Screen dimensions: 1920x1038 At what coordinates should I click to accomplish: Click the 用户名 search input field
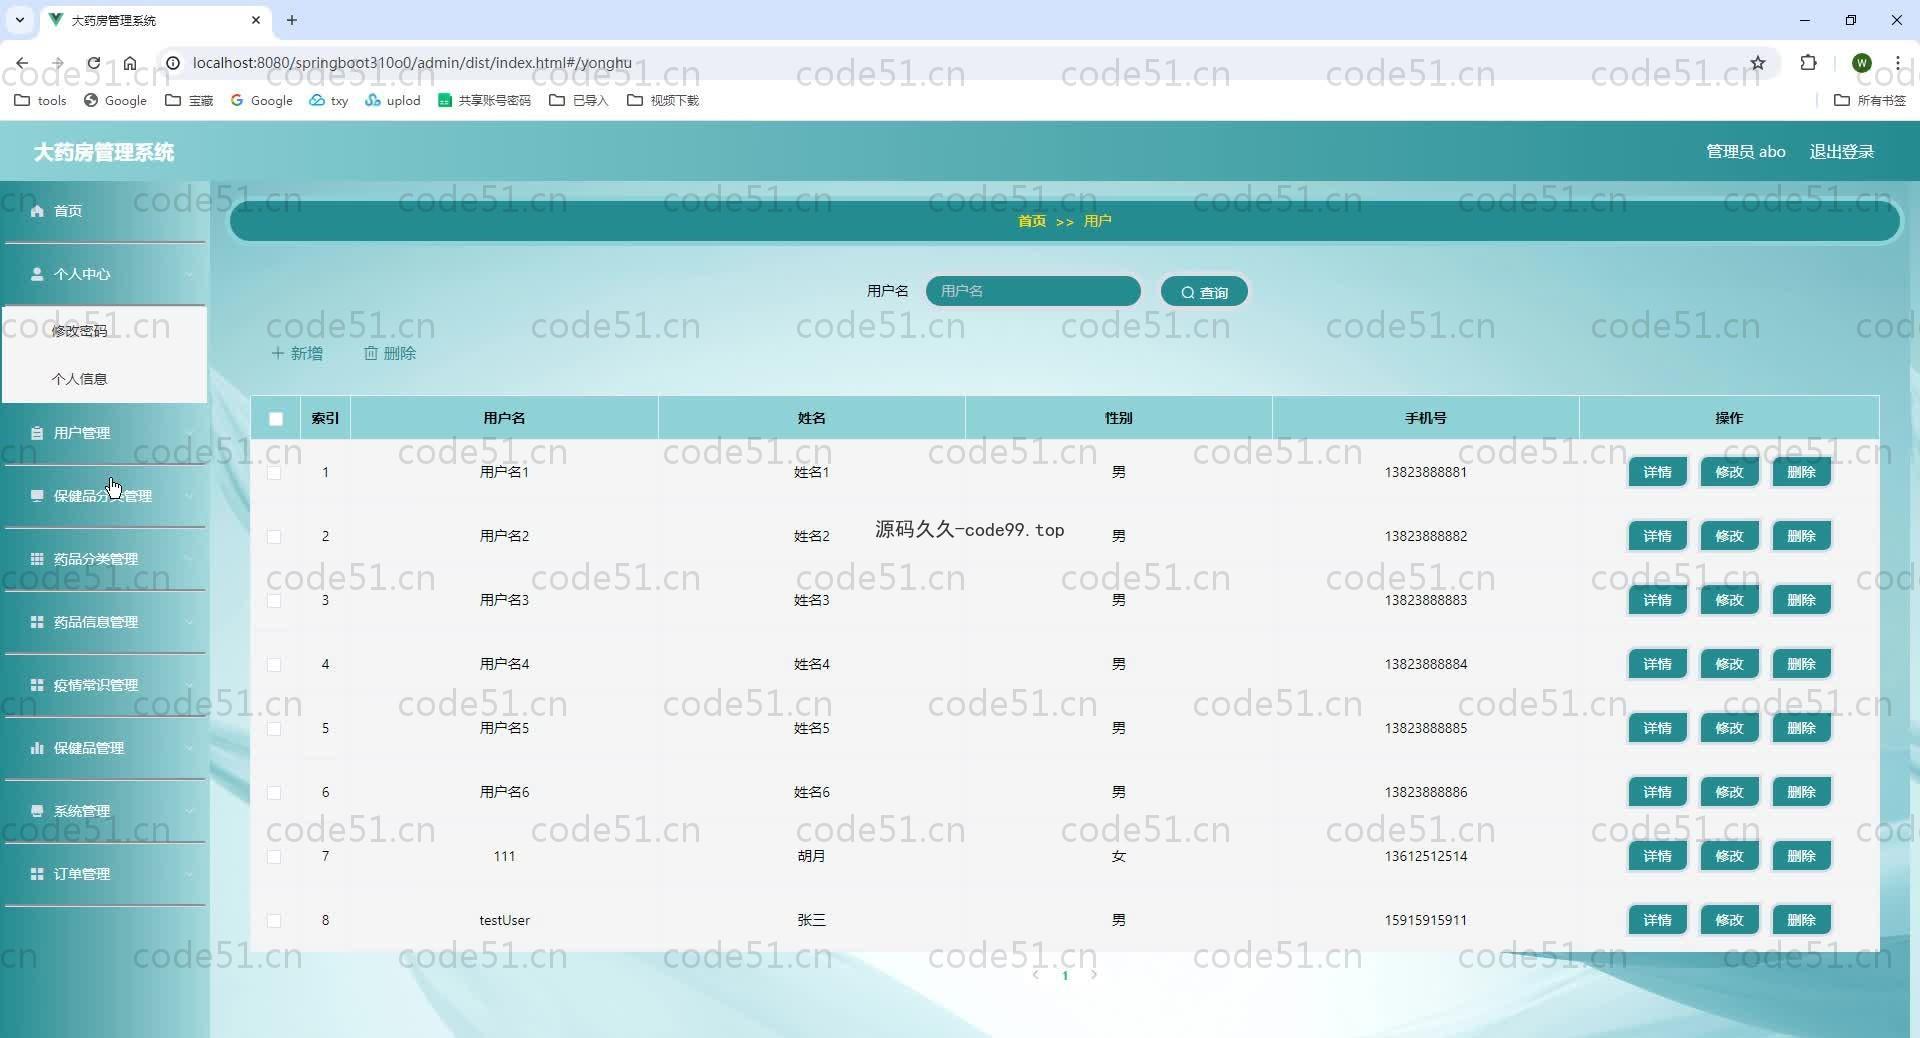(1033, 291)
